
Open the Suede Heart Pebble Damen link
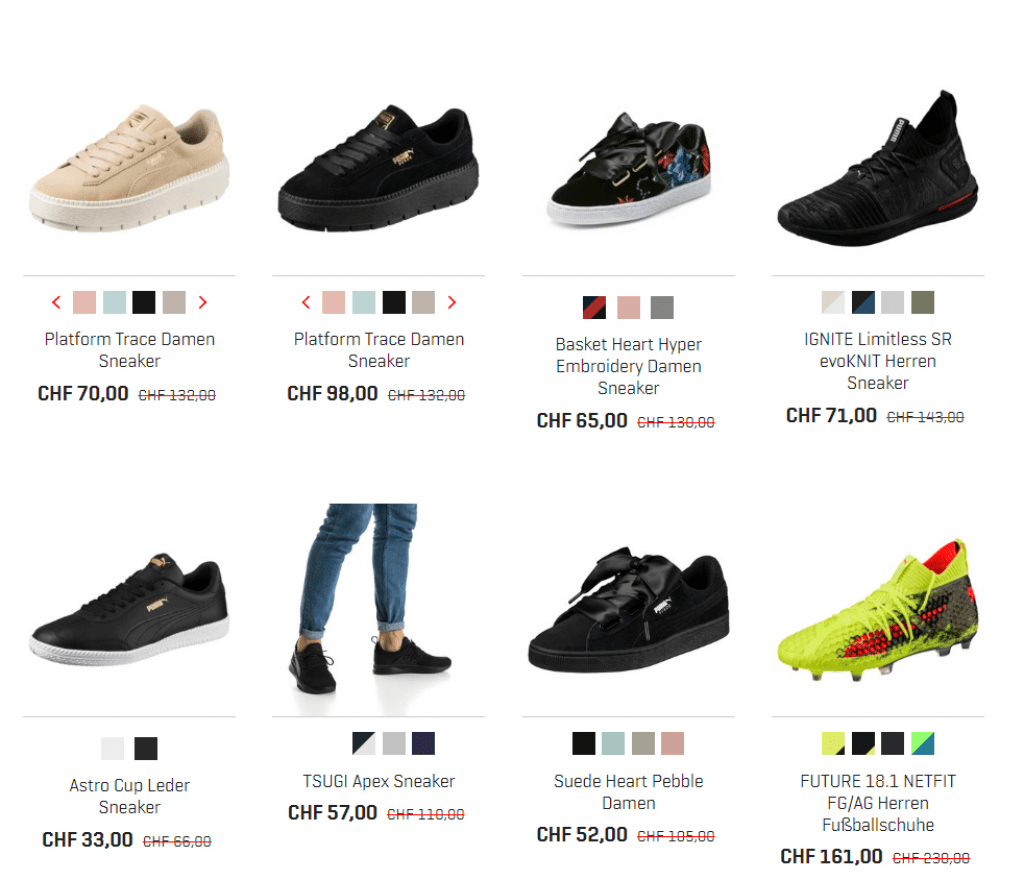(x=628, y=792)
